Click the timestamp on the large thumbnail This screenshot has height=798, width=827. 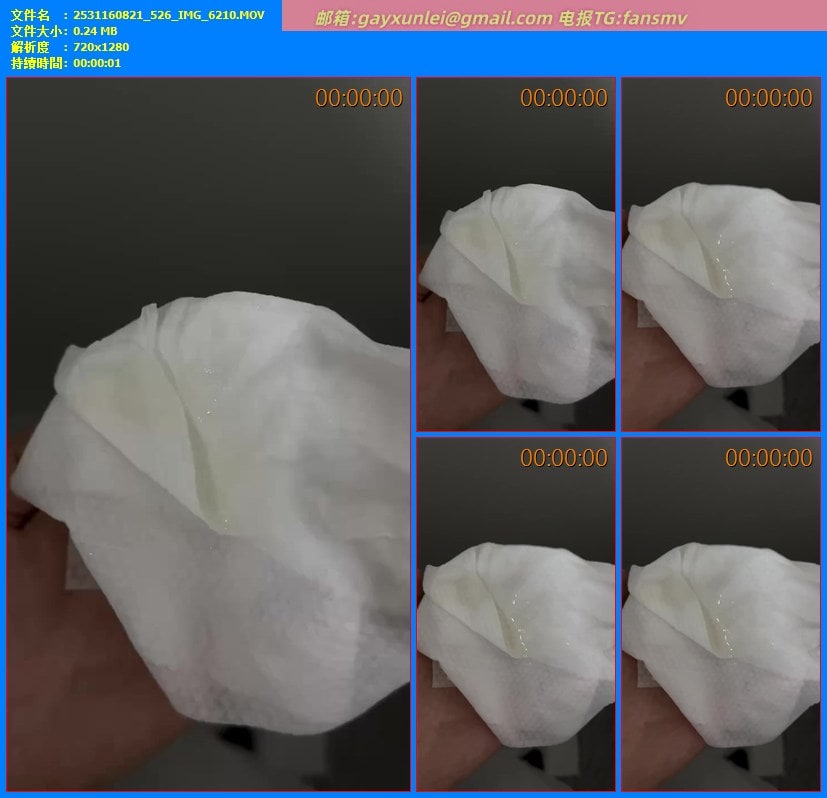coord(358,98)
